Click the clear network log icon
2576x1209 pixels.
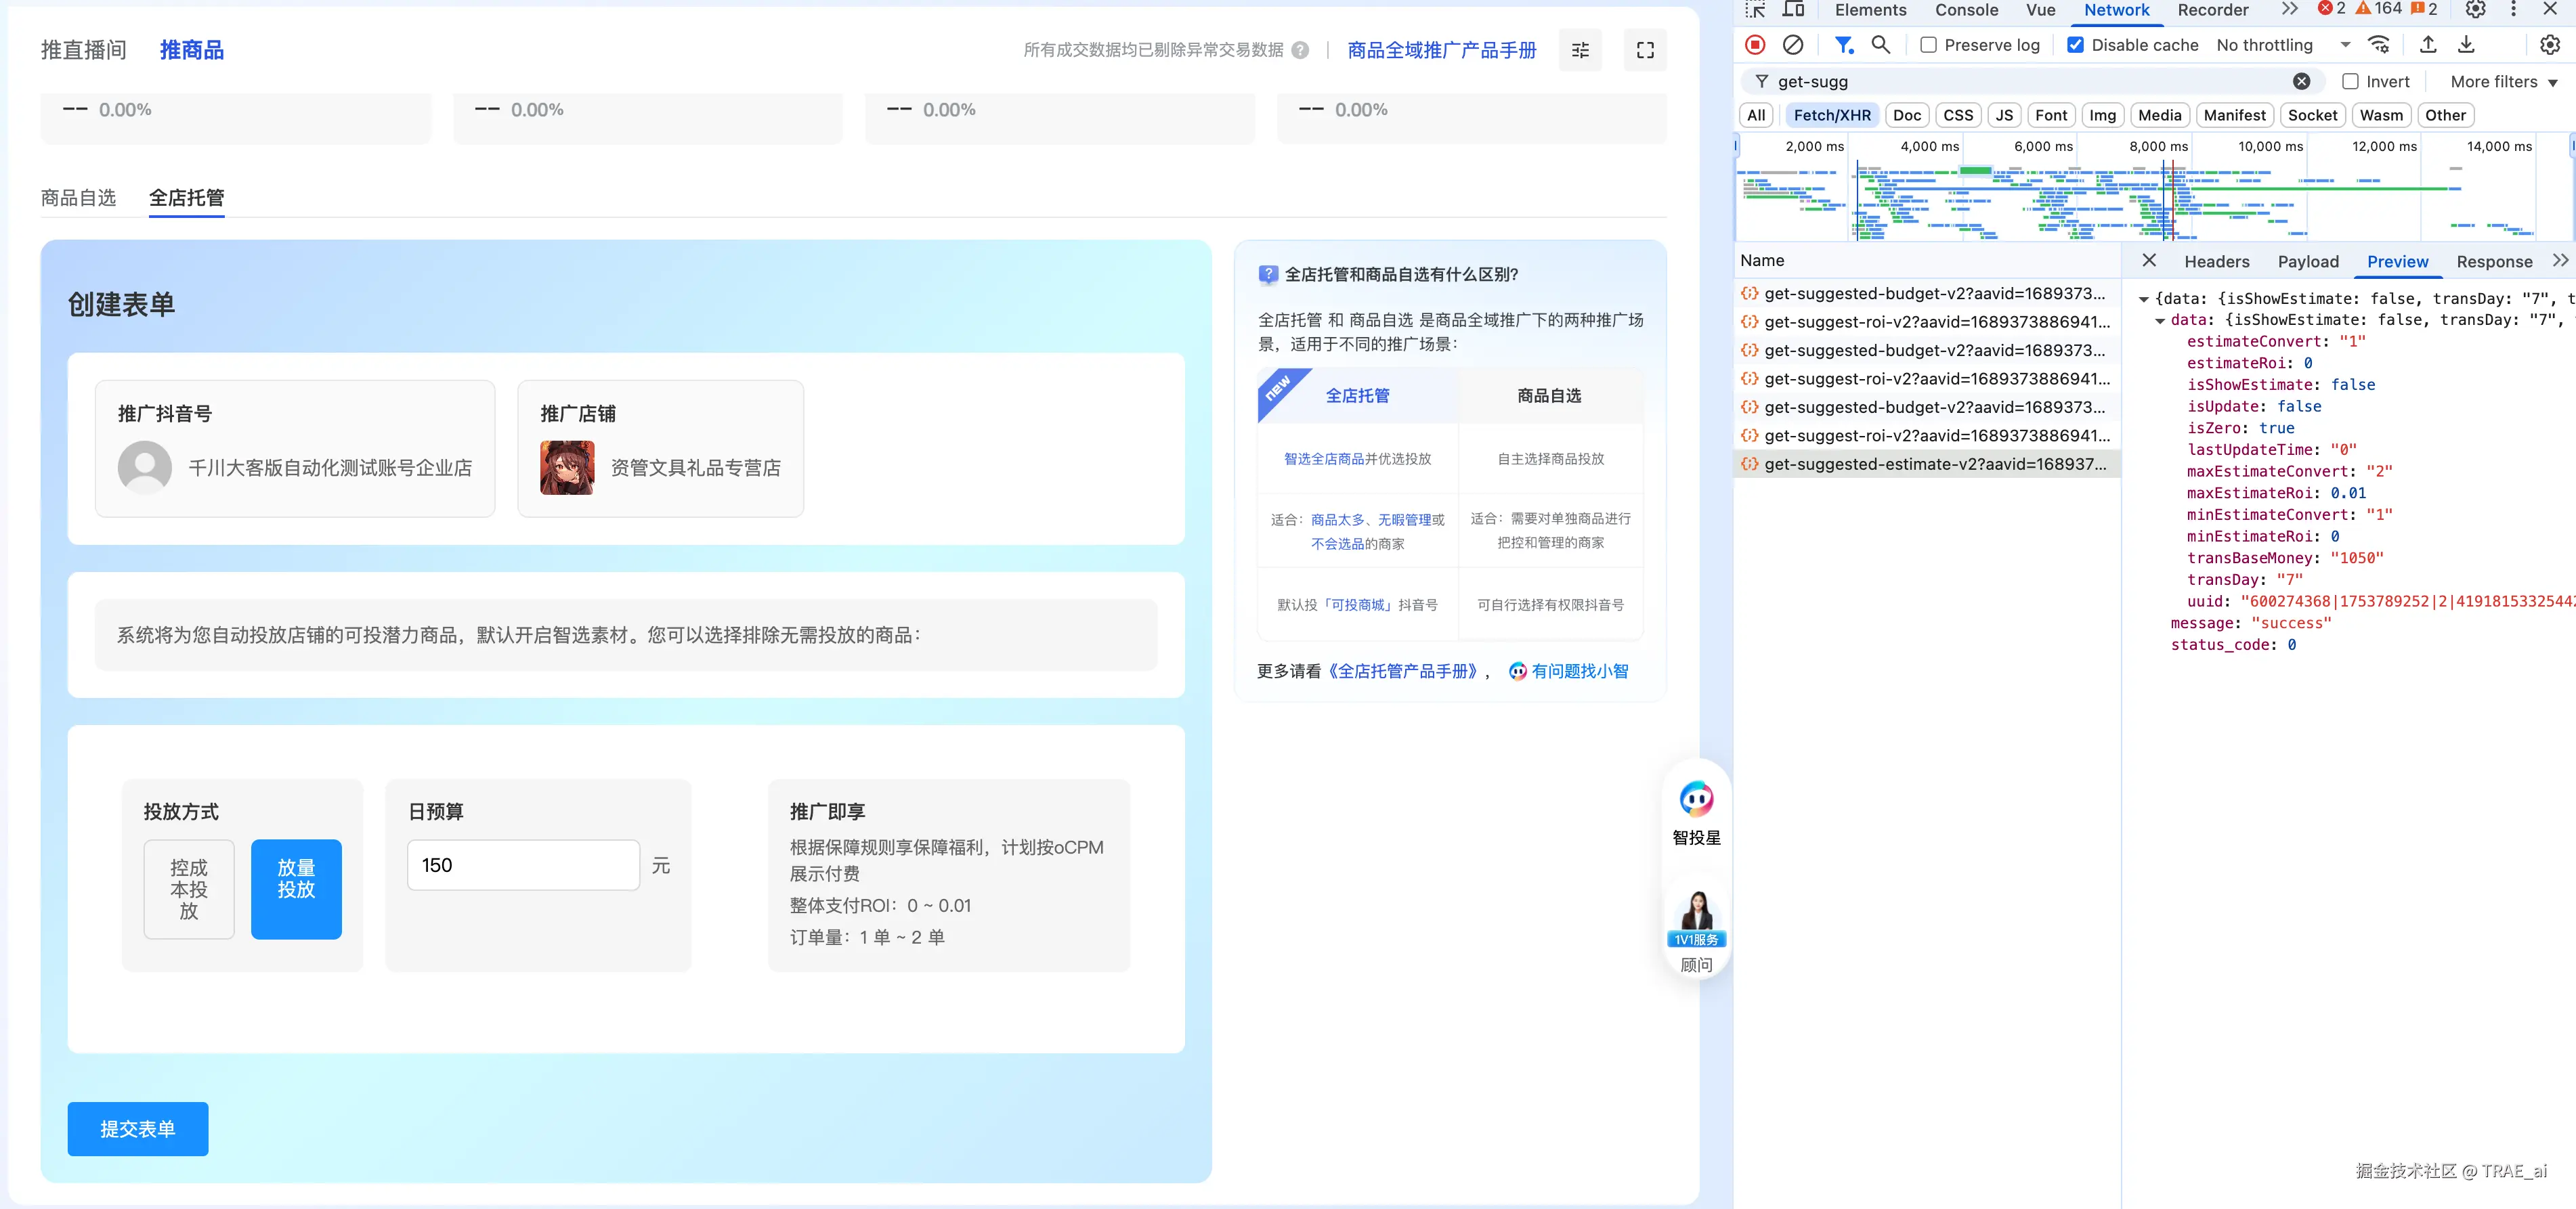click(x=1793, y=45)
